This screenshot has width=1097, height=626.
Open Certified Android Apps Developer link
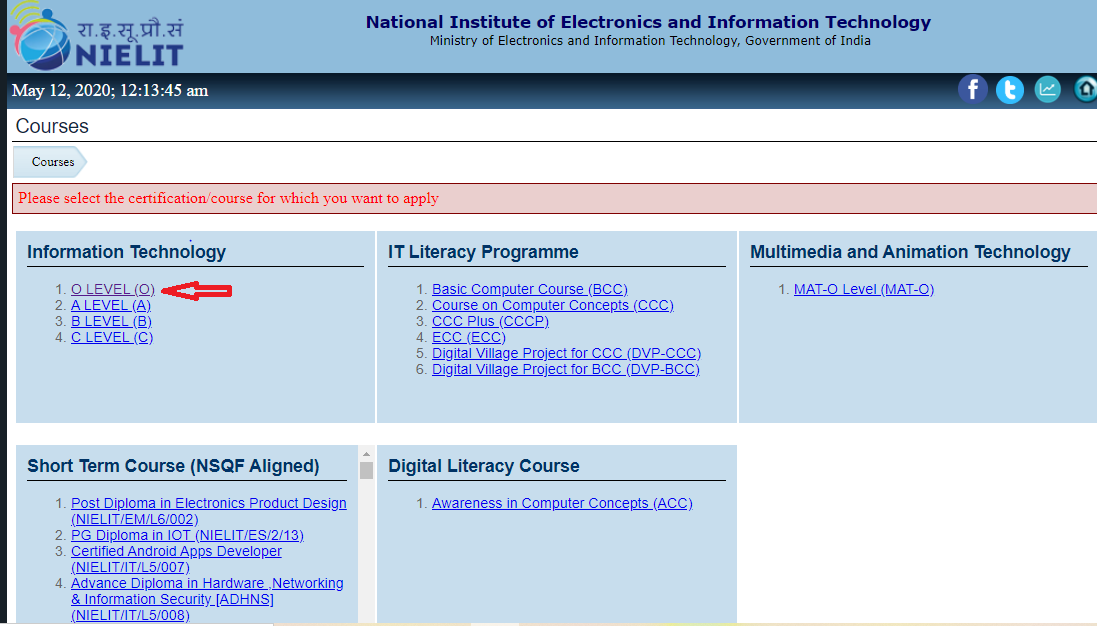[176, 559]
